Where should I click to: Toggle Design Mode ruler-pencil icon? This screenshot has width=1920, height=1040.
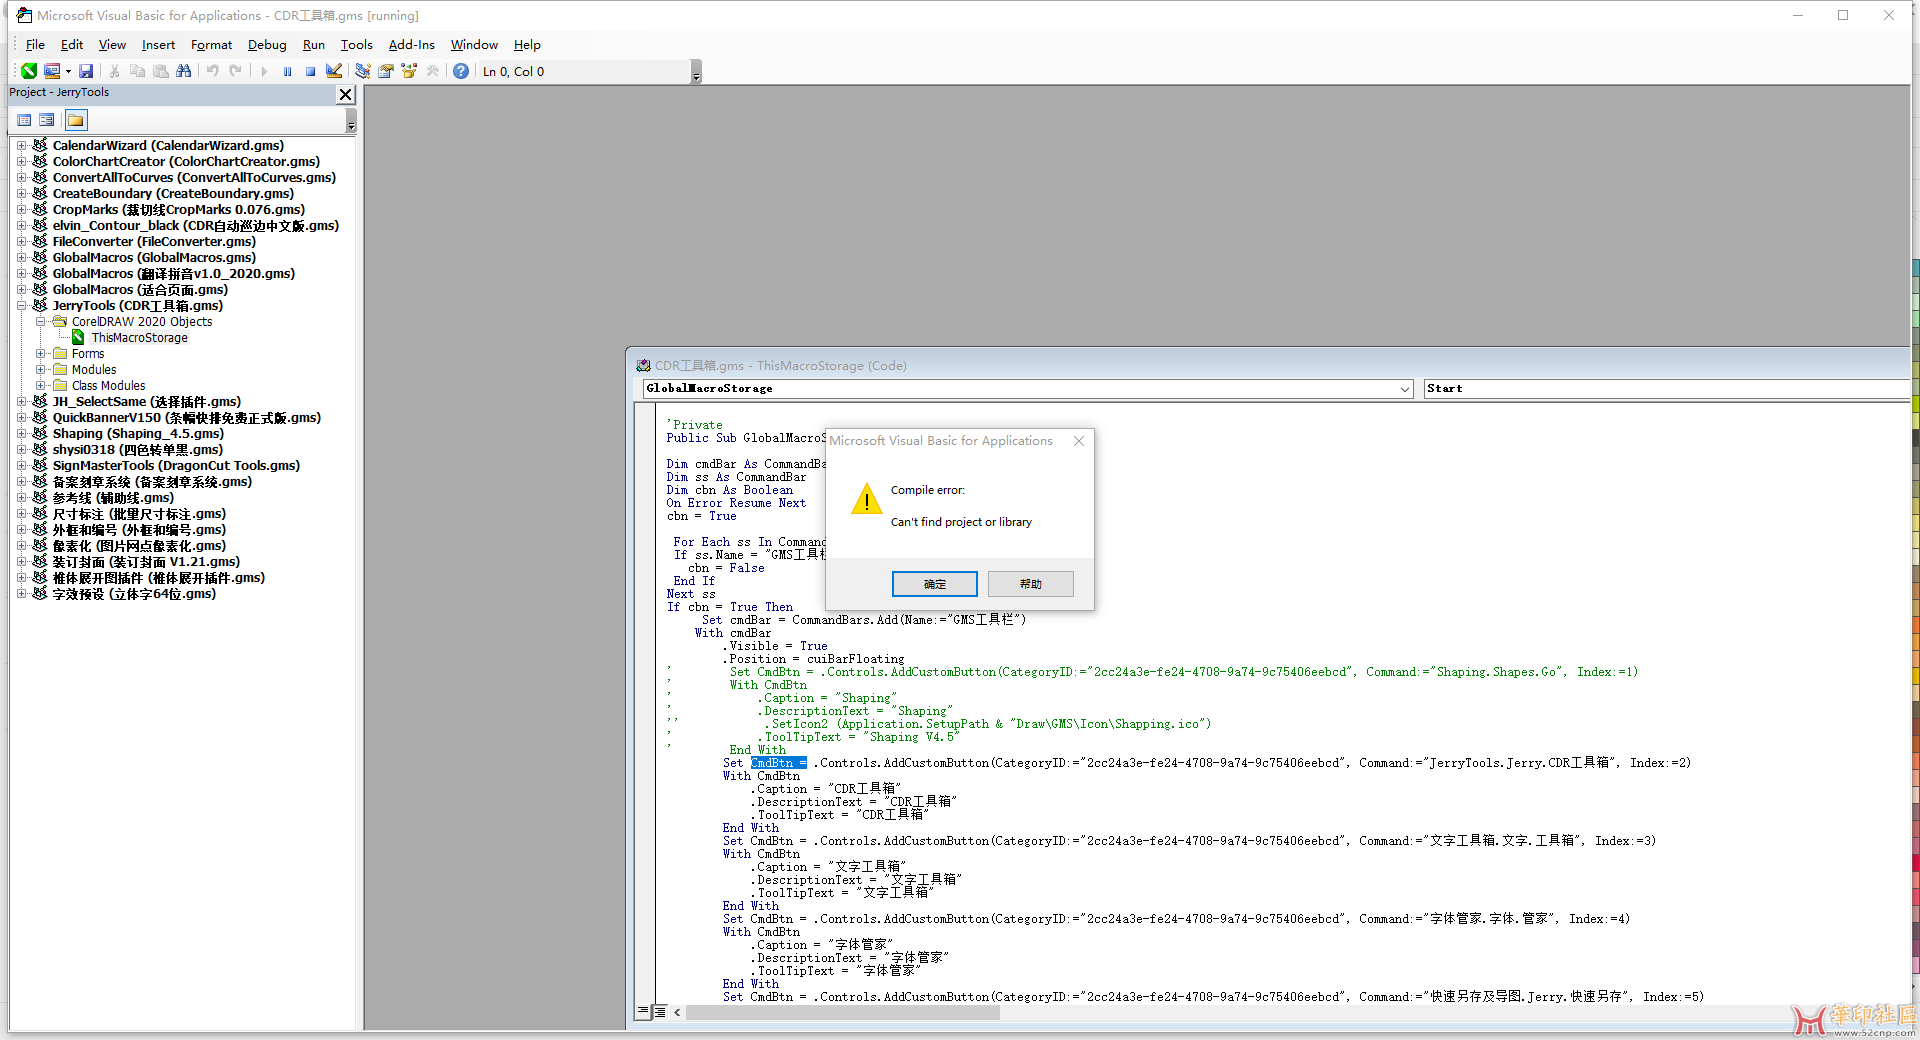click(x=334, y=71)
